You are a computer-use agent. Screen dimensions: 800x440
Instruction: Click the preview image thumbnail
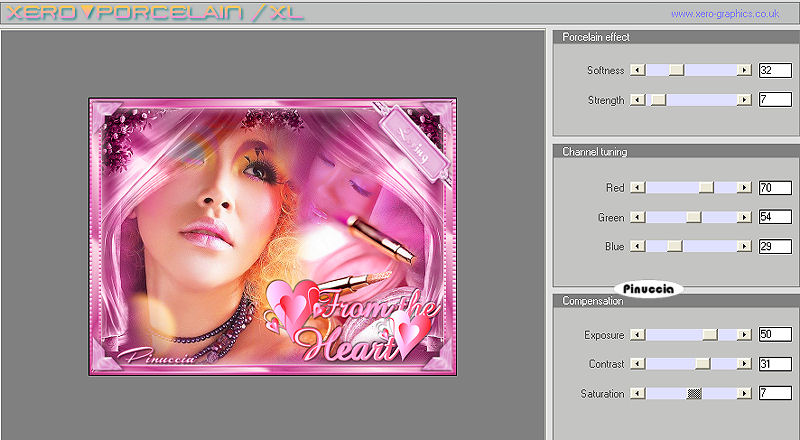(x=272, y=236)
